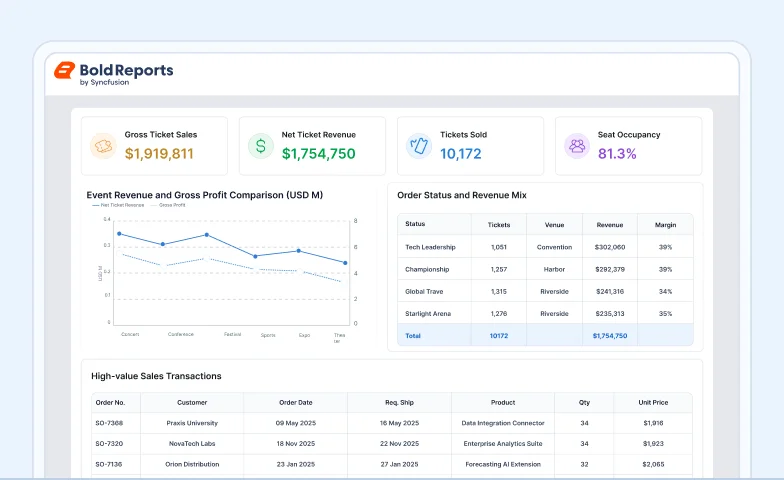This screenshot has width=784, height=480.
Task: Select the 81.3% seat occupancy value
Action: click(617, 154)
